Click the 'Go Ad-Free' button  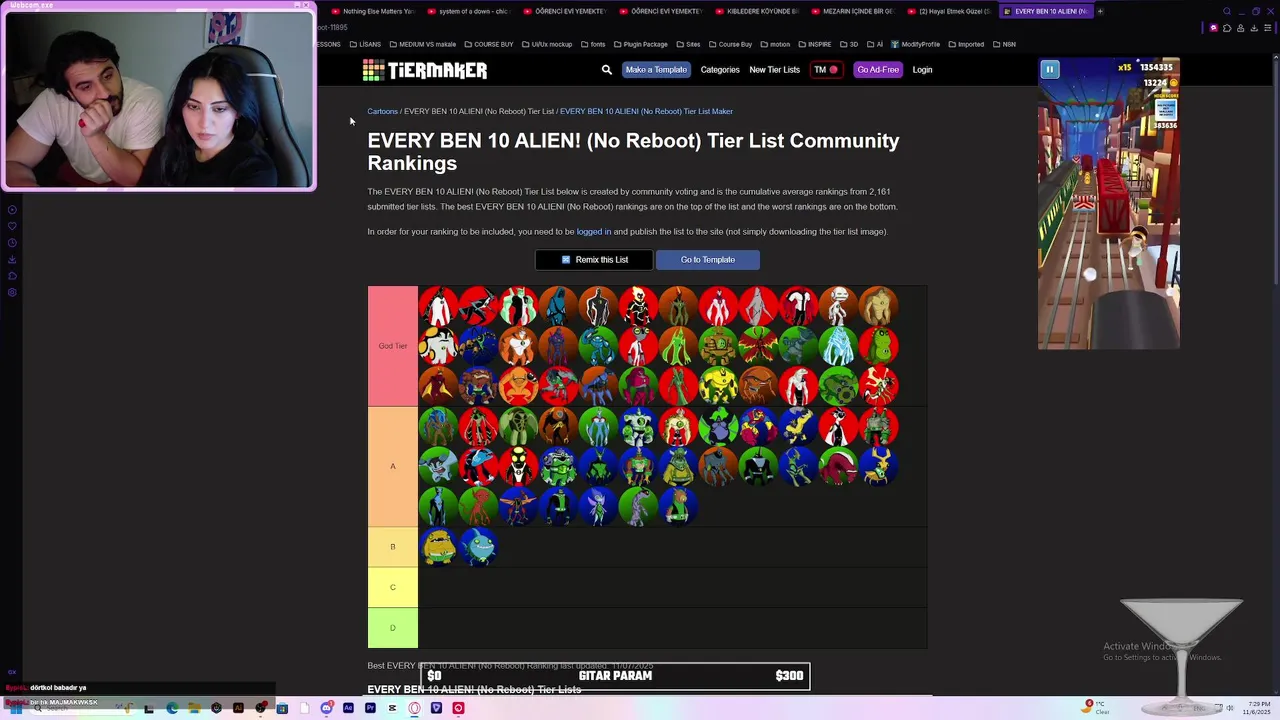(878, 70)
